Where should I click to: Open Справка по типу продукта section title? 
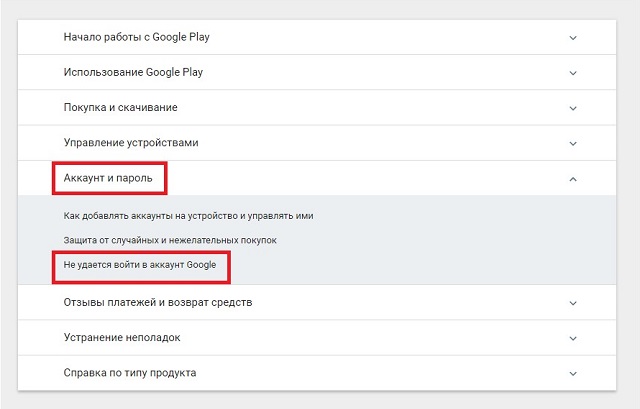click(129, 373)
